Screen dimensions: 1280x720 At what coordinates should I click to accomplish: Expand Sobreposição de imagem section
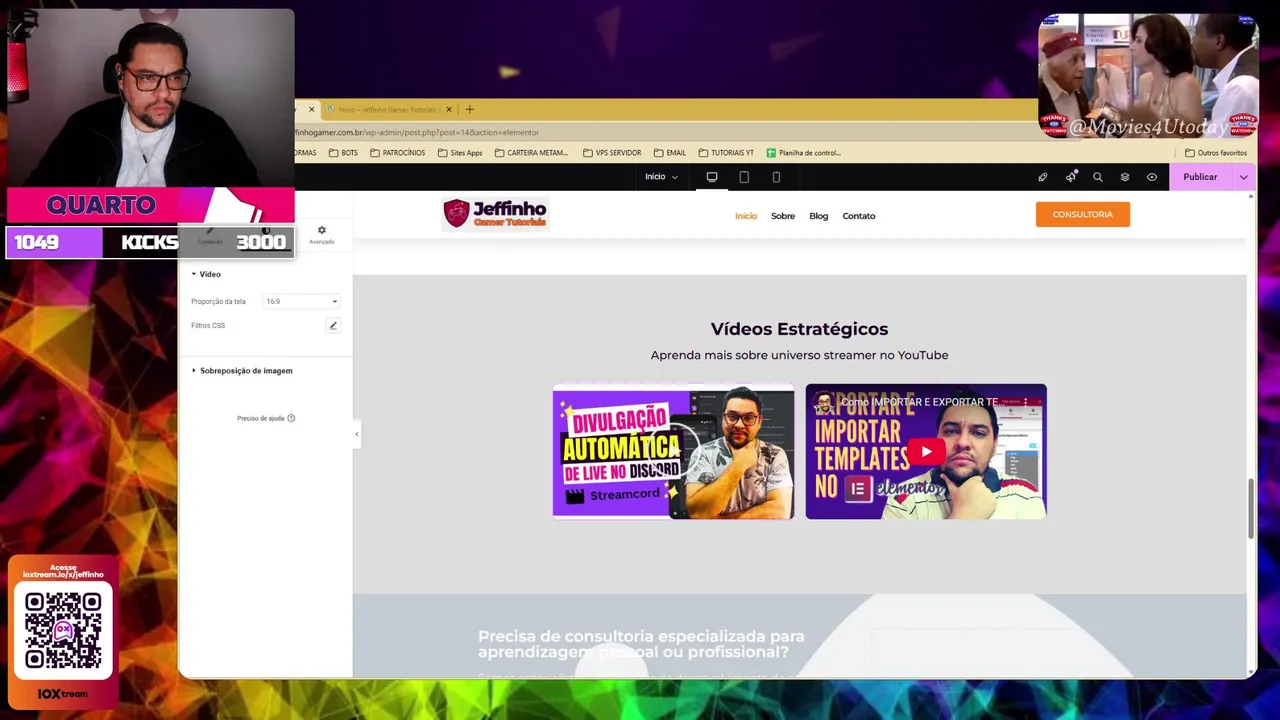pos(242,371)
